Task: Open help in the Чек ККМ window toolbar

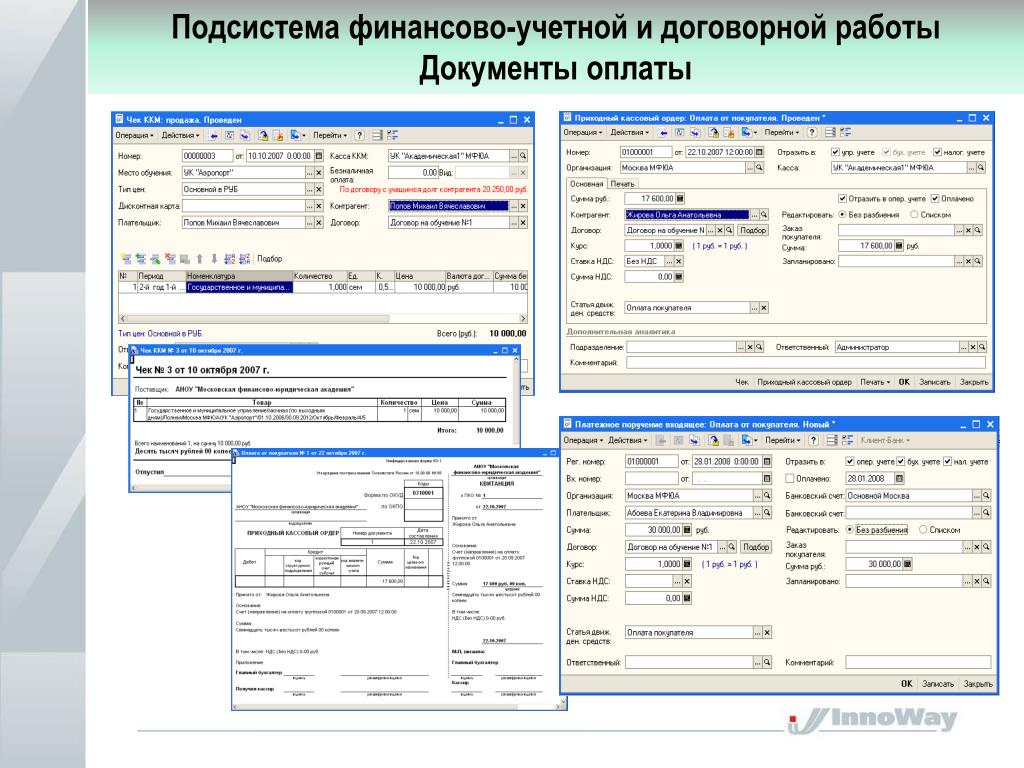Action: click(x=359, y=135)
